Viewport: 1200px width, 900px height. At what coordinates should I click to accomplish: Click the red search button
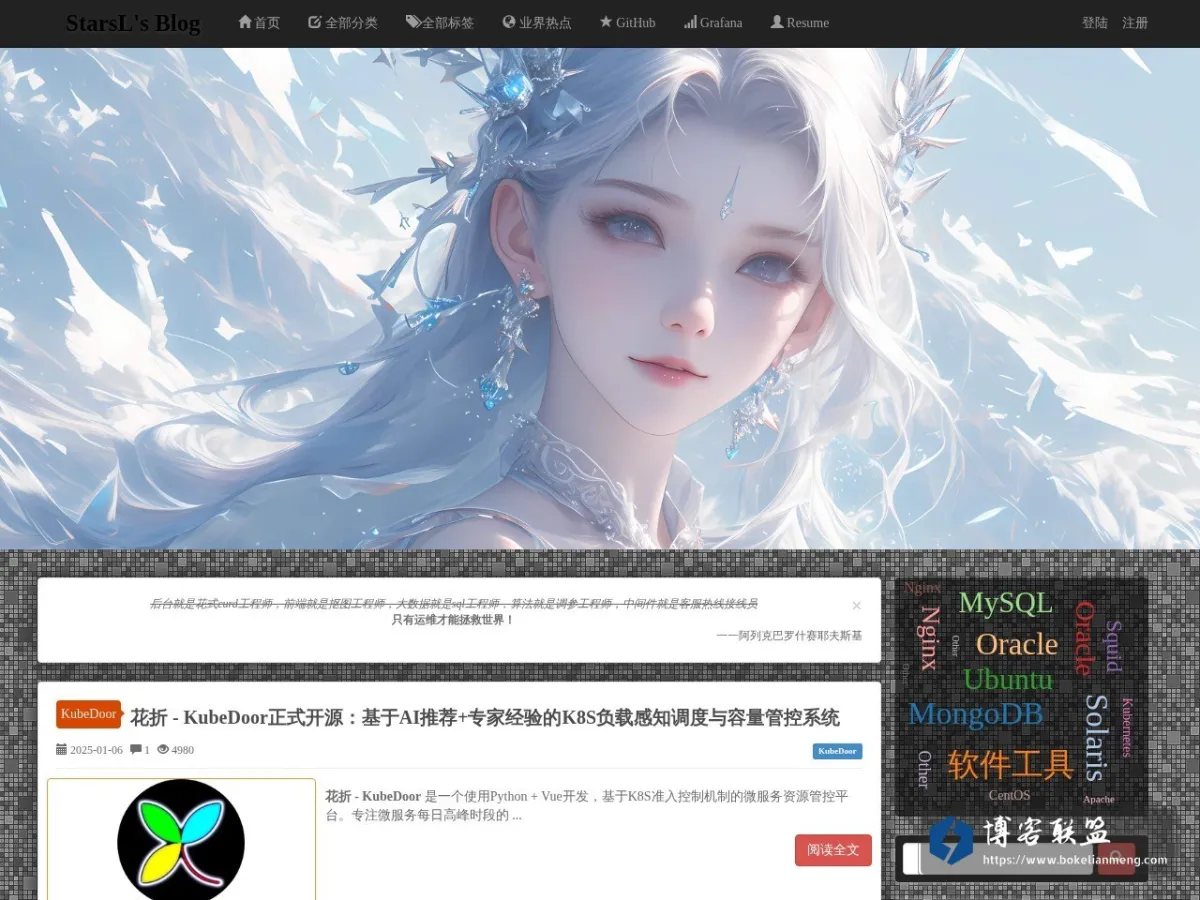tap(1116, 858)
